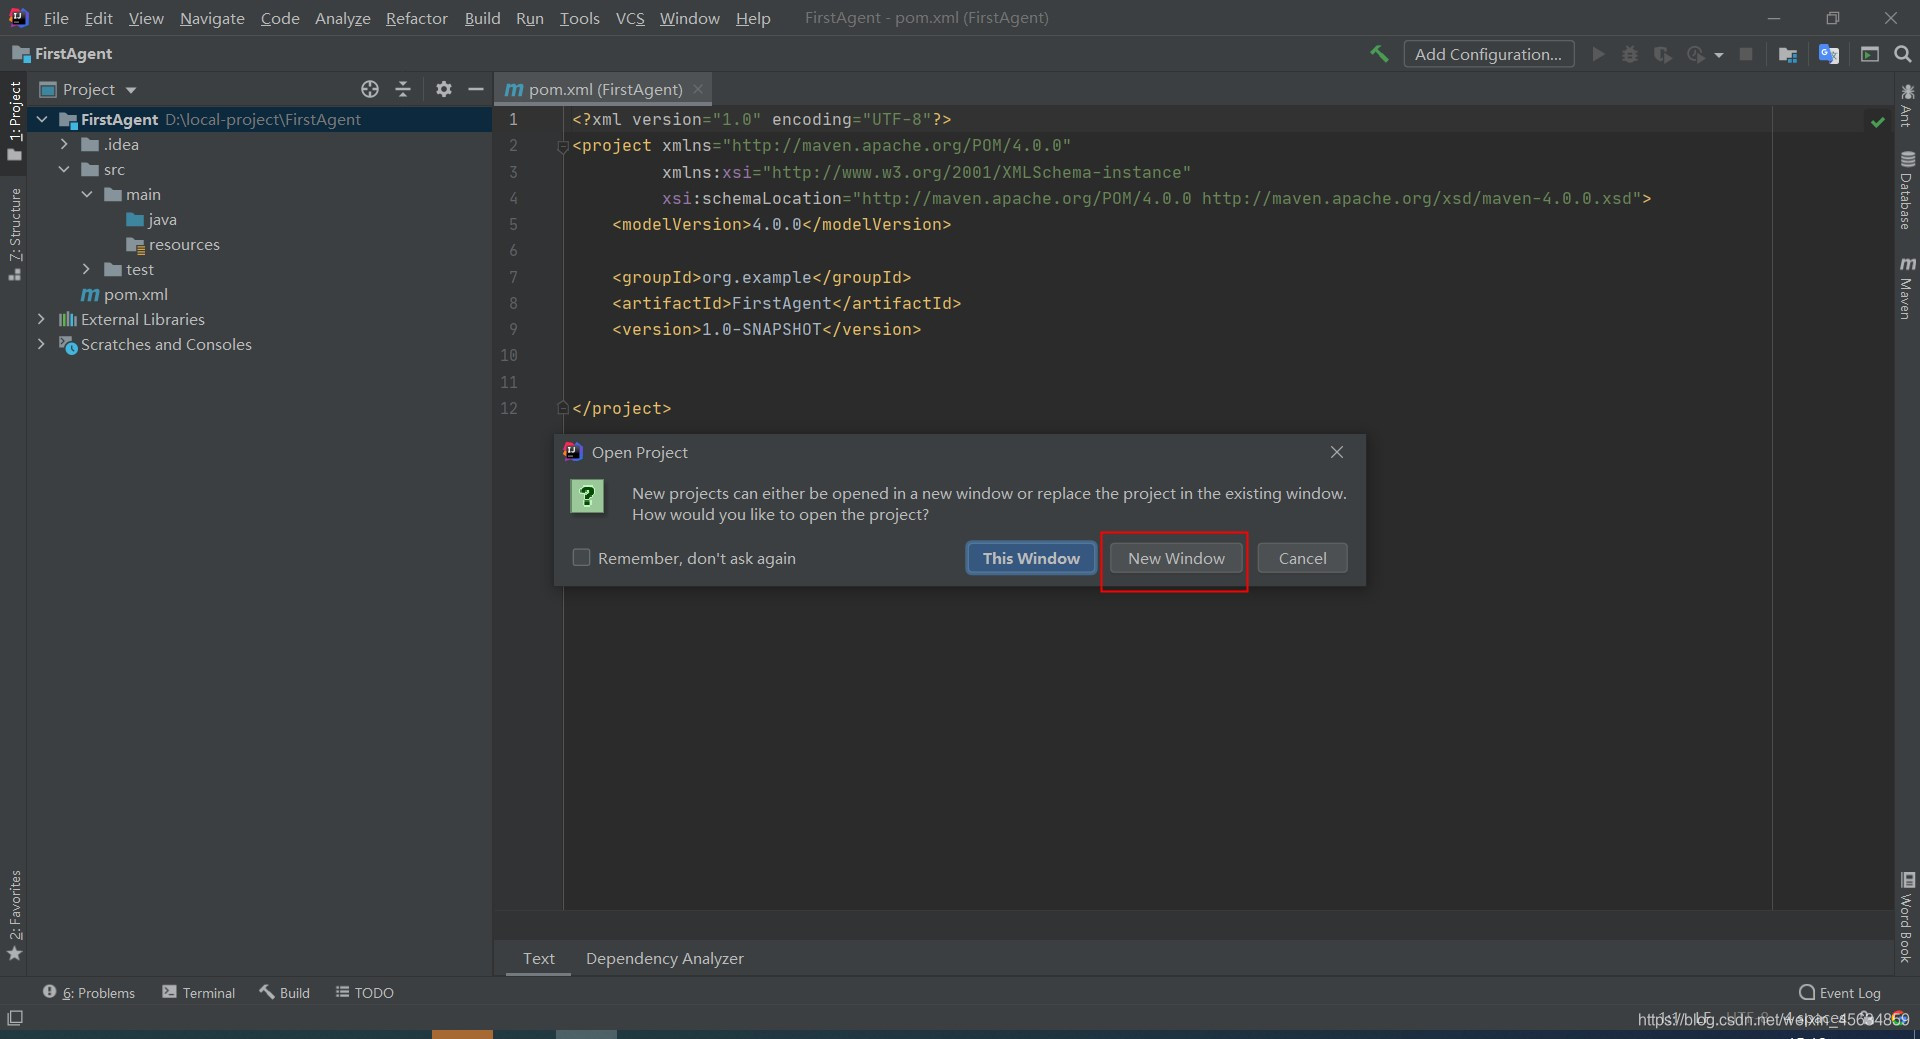Open Run Anything icon
This screenshot has height=1039, width=1920.
1870,54
